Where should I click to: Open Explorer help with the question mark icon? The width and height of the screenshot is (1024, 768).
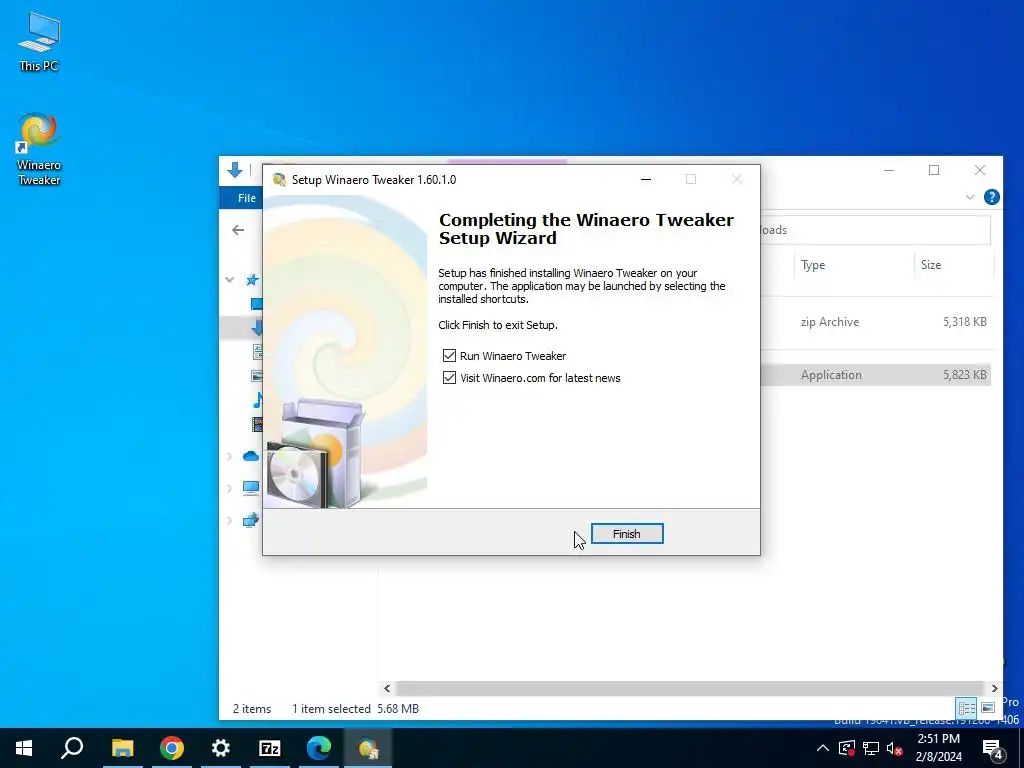click(x=991, y=197)
